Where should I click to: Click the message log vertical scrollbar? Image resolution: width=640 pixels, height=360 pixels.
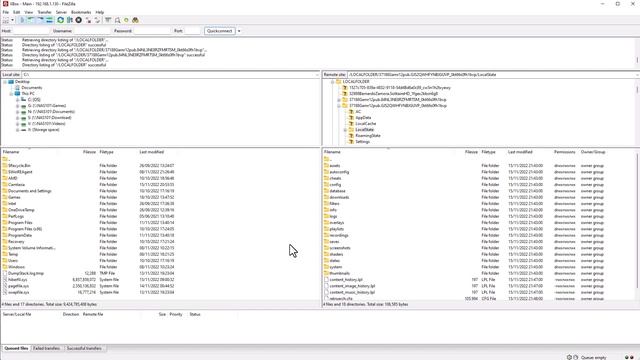(x=637, y=53)
